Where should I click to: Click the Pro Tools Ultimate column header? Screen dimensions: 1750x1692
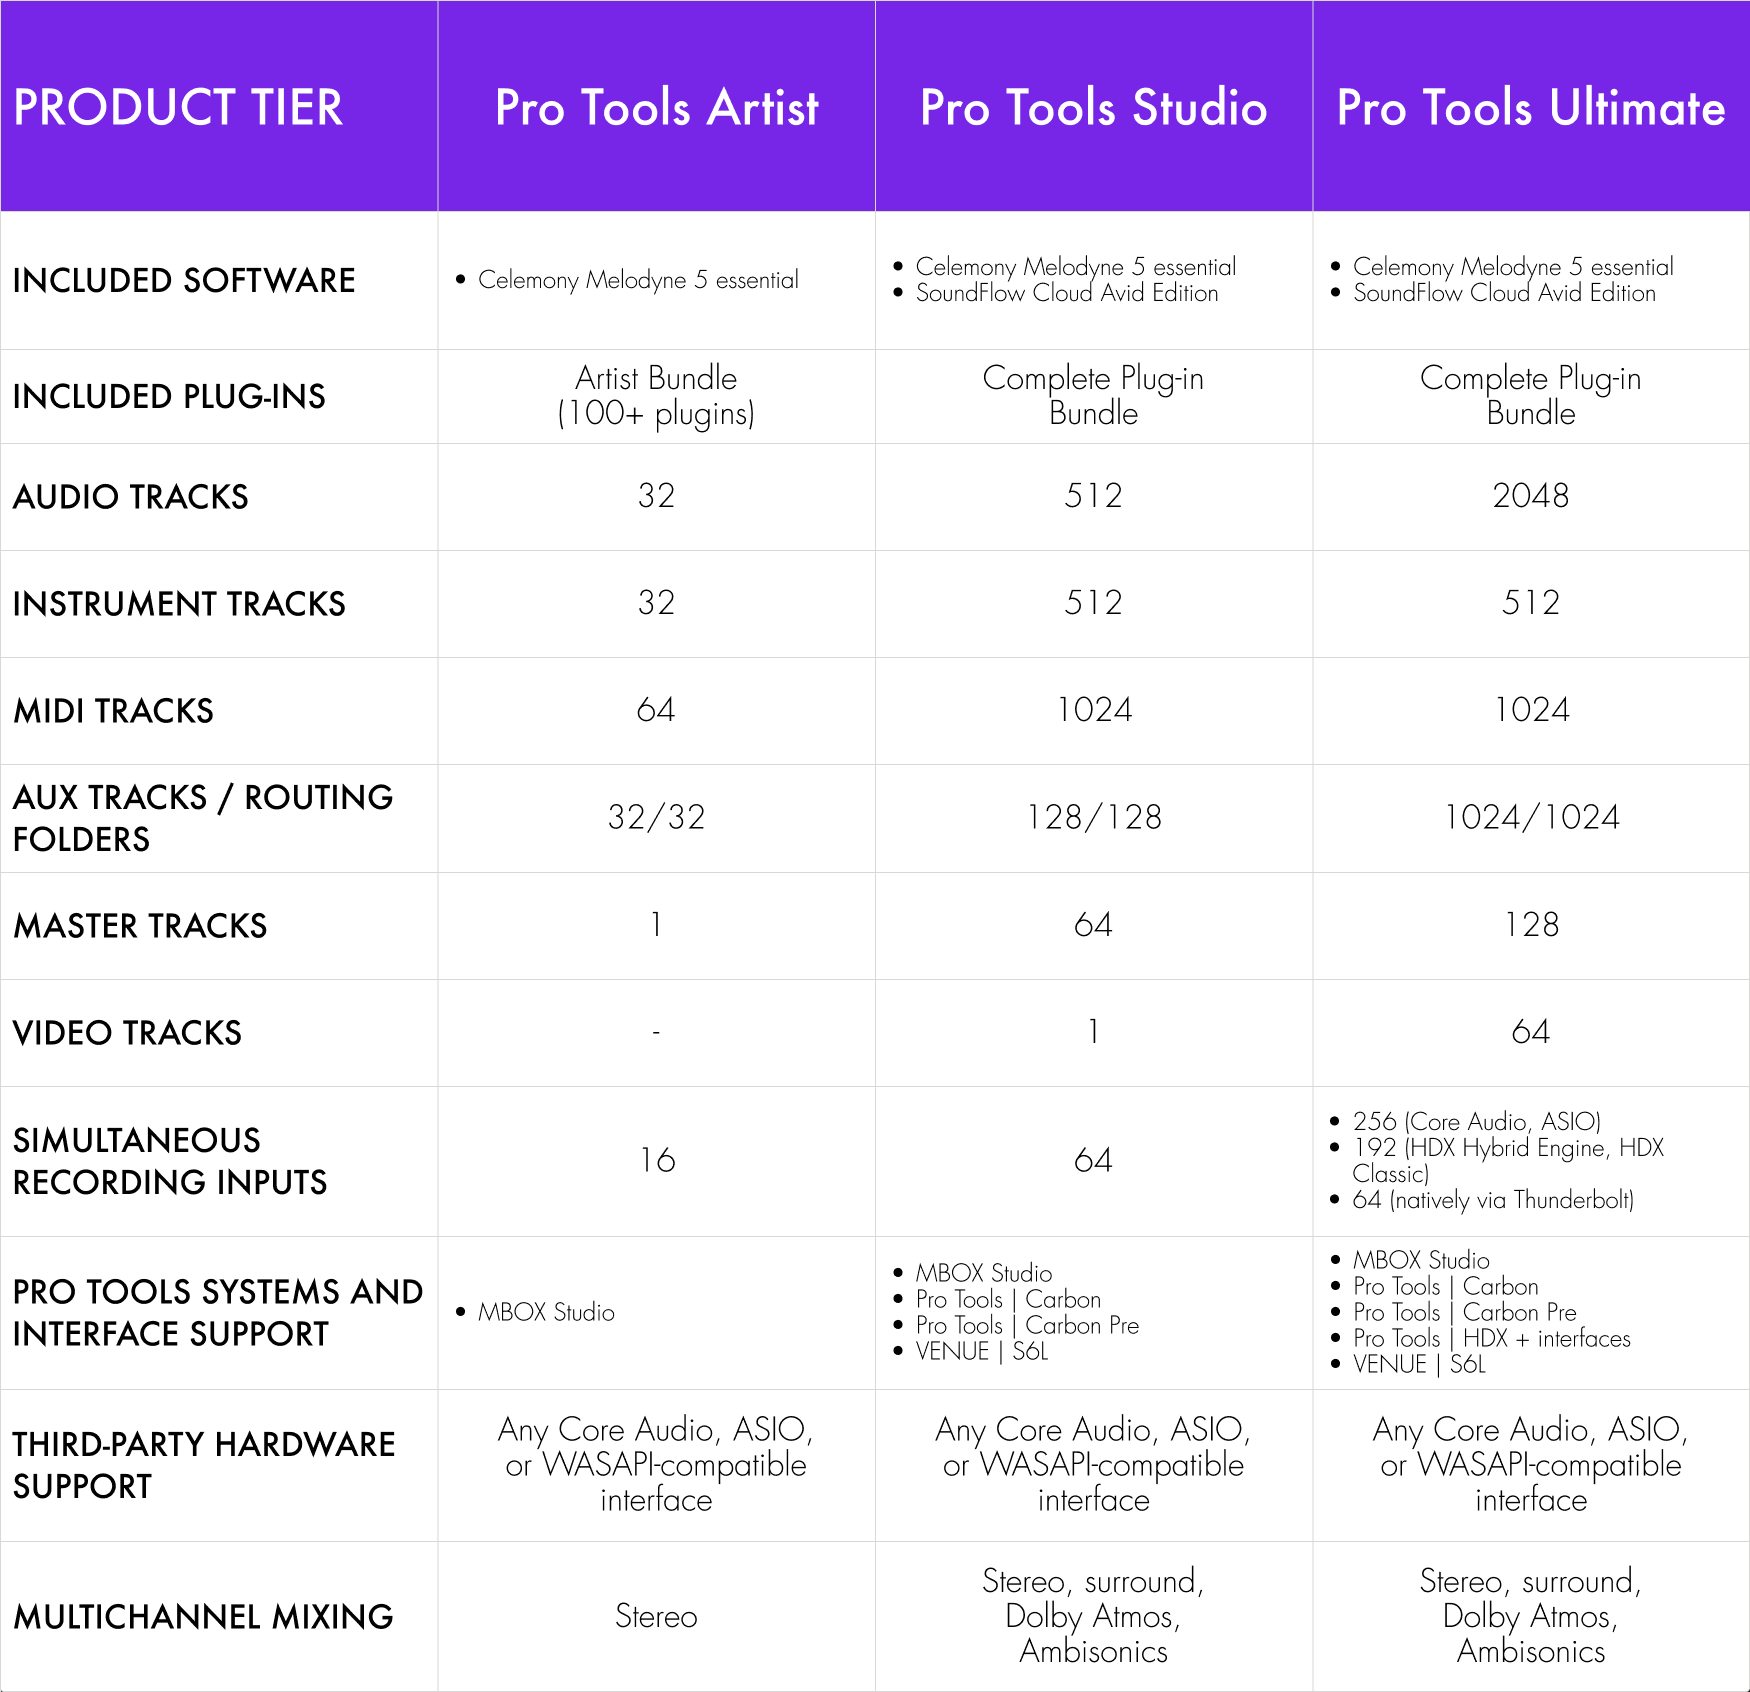click(x=1531, y=107)
